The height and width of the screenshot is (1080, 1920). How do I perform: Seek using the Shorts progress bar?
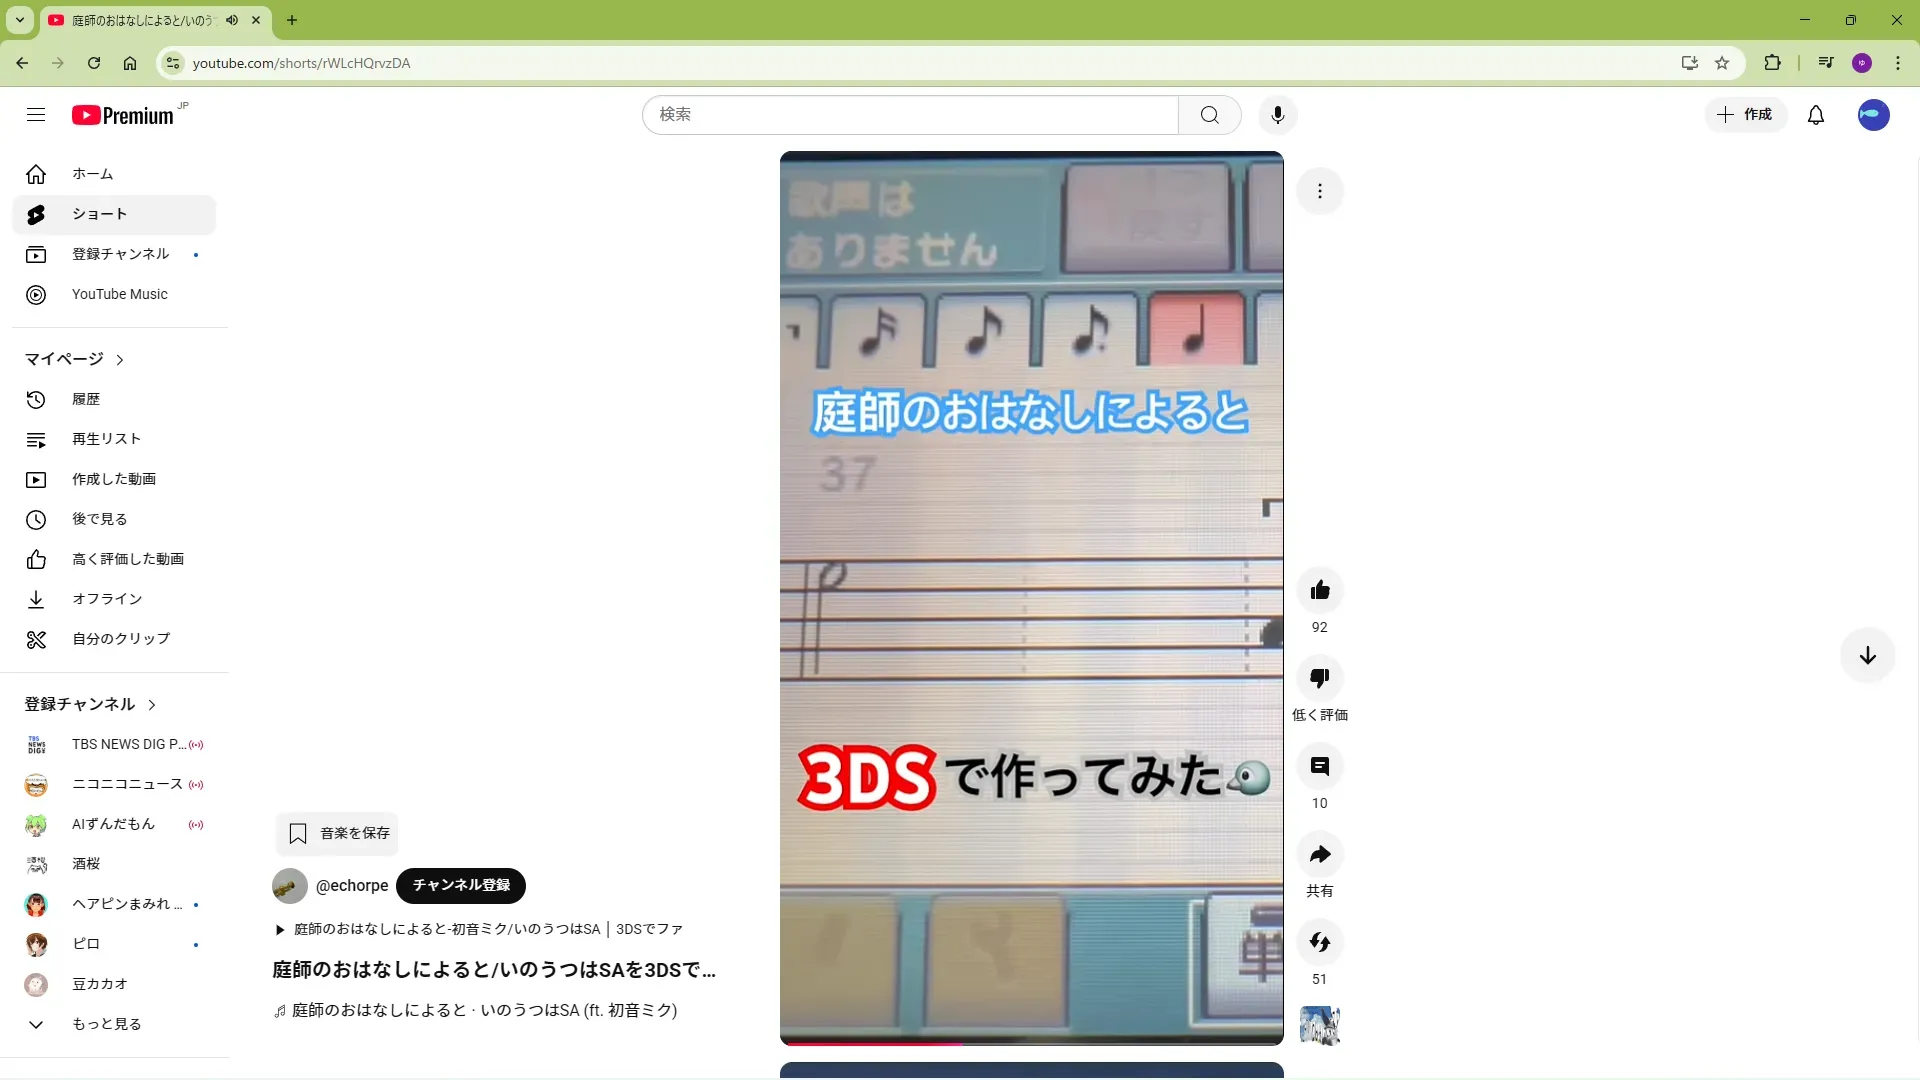pos(1031,1043)
